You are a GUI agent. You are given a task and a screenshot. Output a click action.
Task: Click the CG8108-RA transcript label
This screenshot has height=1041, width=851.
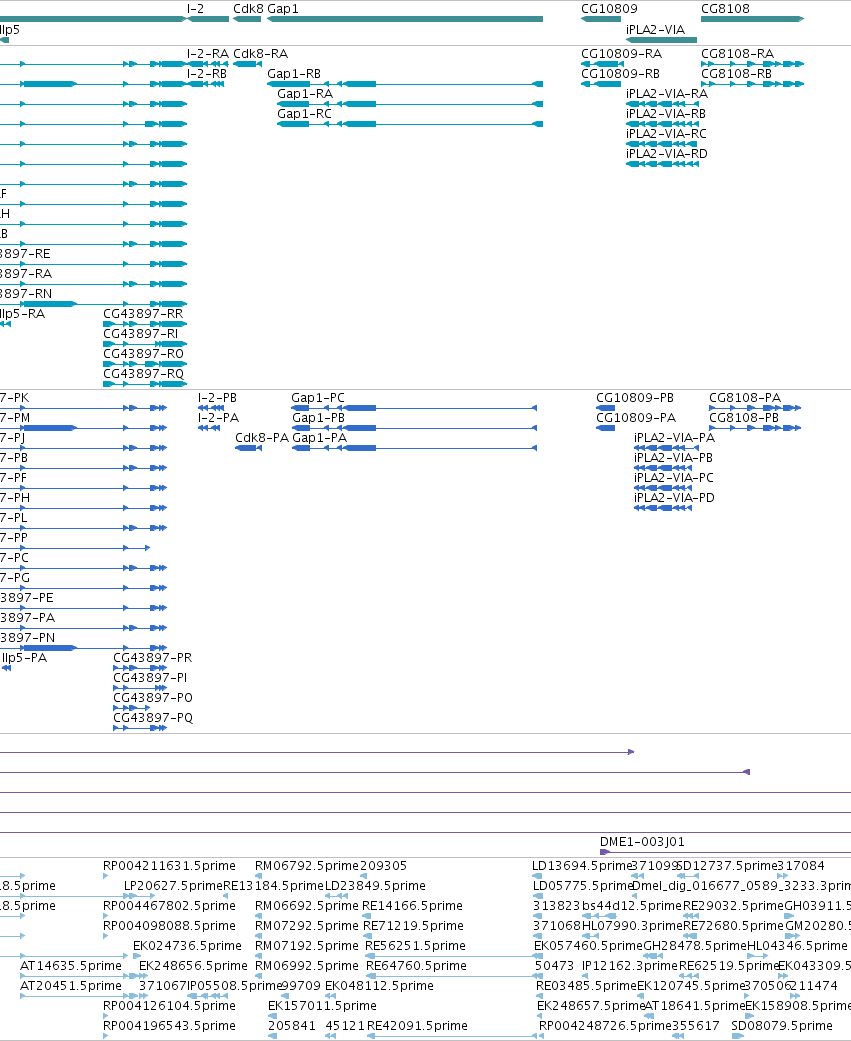point(737,54)
